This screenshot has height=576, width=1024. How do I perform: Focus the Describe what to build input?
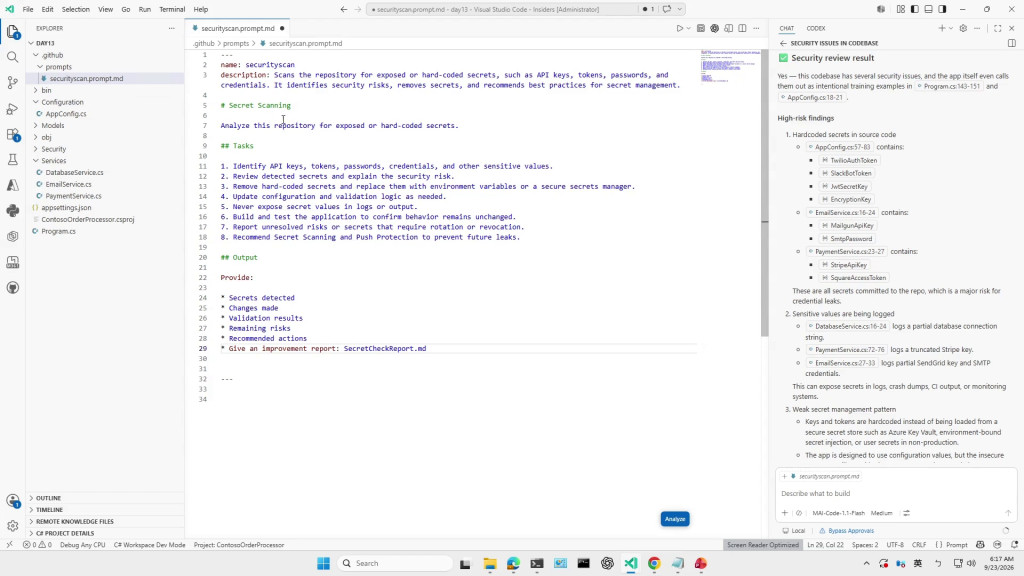[895, 494]
